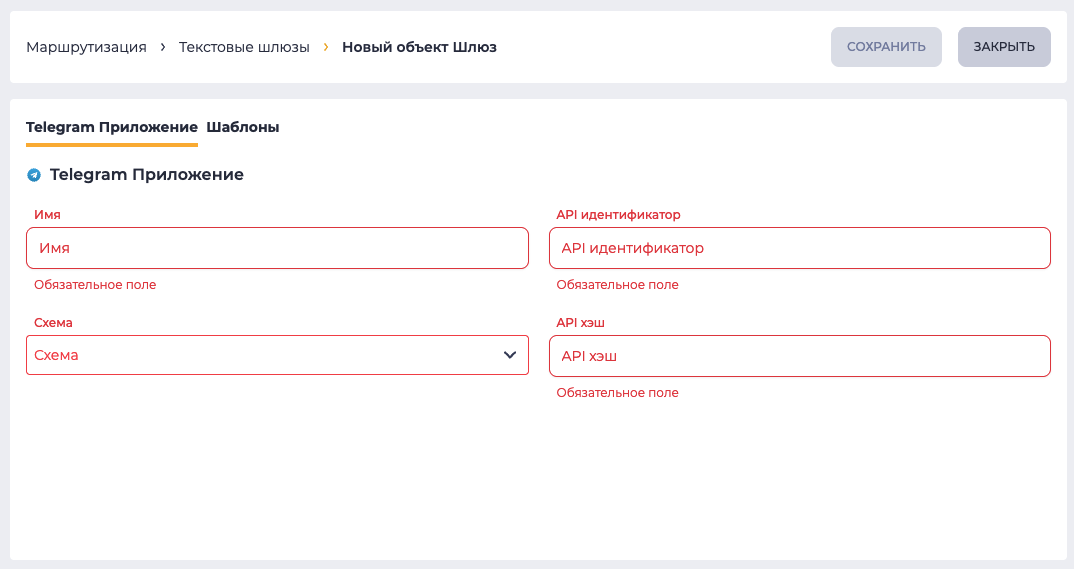This screenshot has width=1074, height=569.
Task: Click the Сохранить button
Action: click(886, 47)
